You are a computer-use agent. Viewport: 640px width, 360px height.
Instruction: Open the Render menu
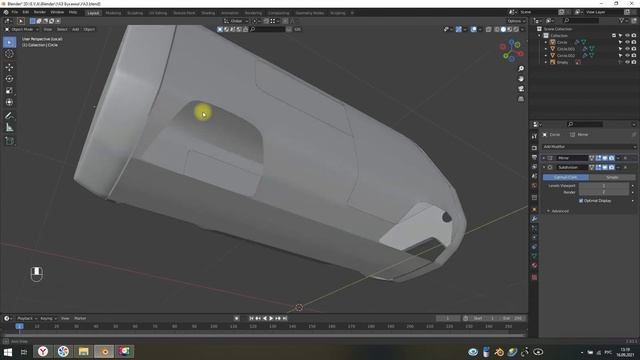(x=40, y=13)
